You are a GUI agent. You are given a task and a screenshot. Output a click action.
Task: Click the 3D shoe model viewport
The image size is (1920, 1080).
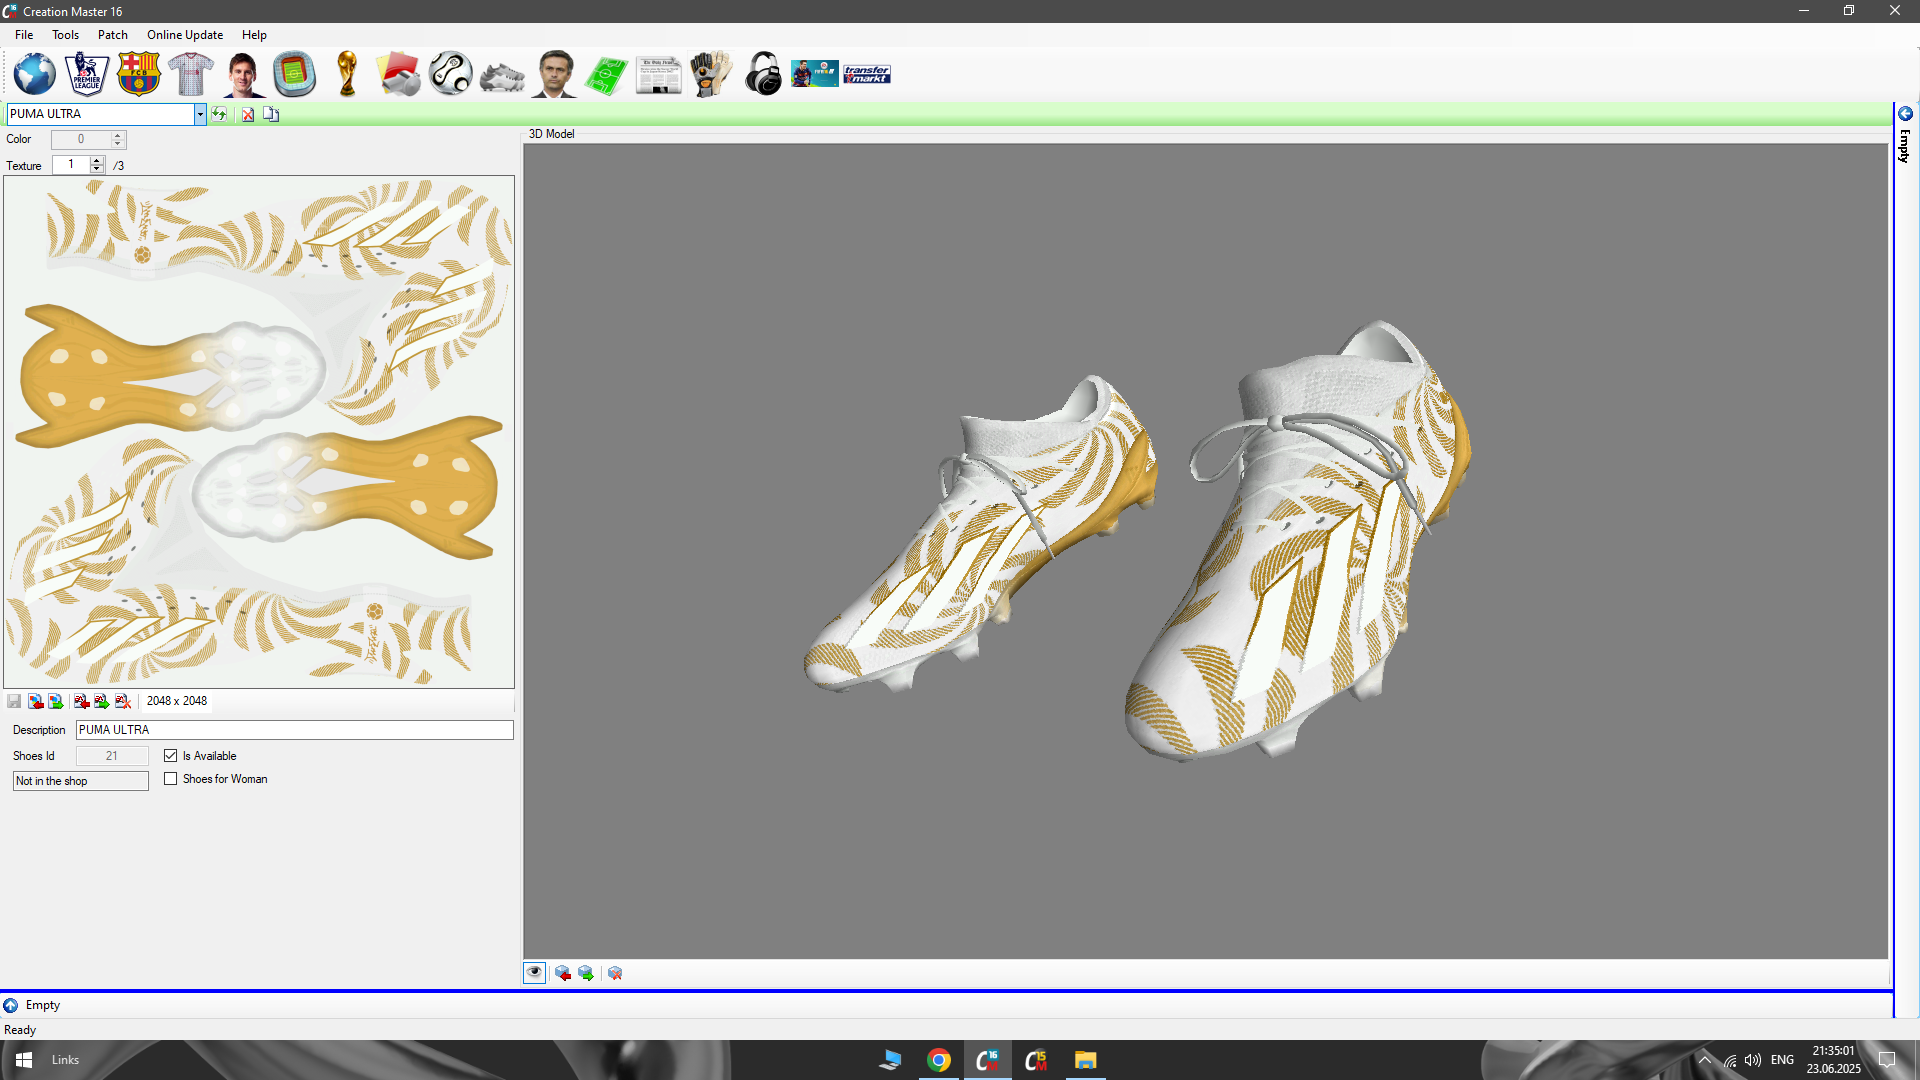1206,551
